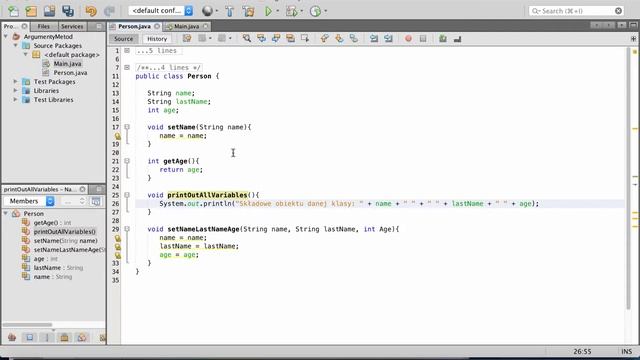Select Person.java in the project tree
The height and width of the screenshot is (360, 640).
(x=70, y=73)
